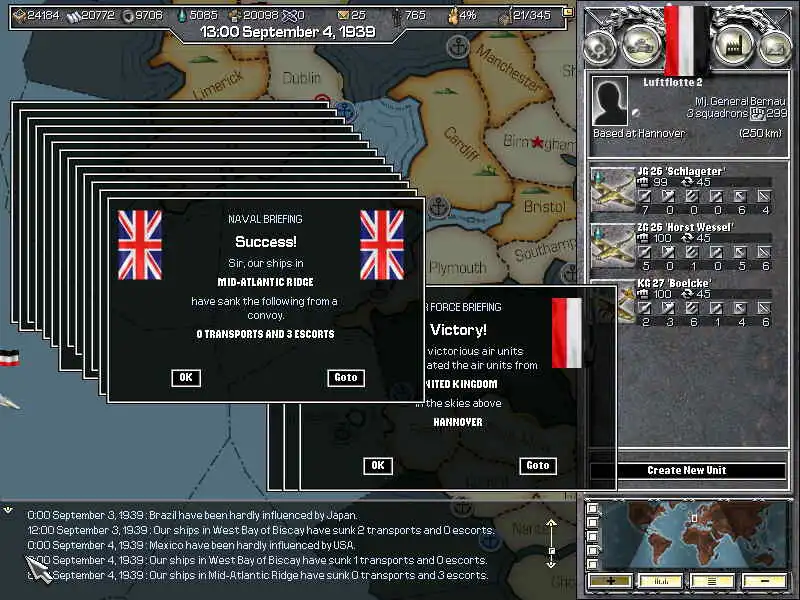Click the strength icon showing 99 for JG 26
This screenshot has height=600, width=800.
point(643,182)
